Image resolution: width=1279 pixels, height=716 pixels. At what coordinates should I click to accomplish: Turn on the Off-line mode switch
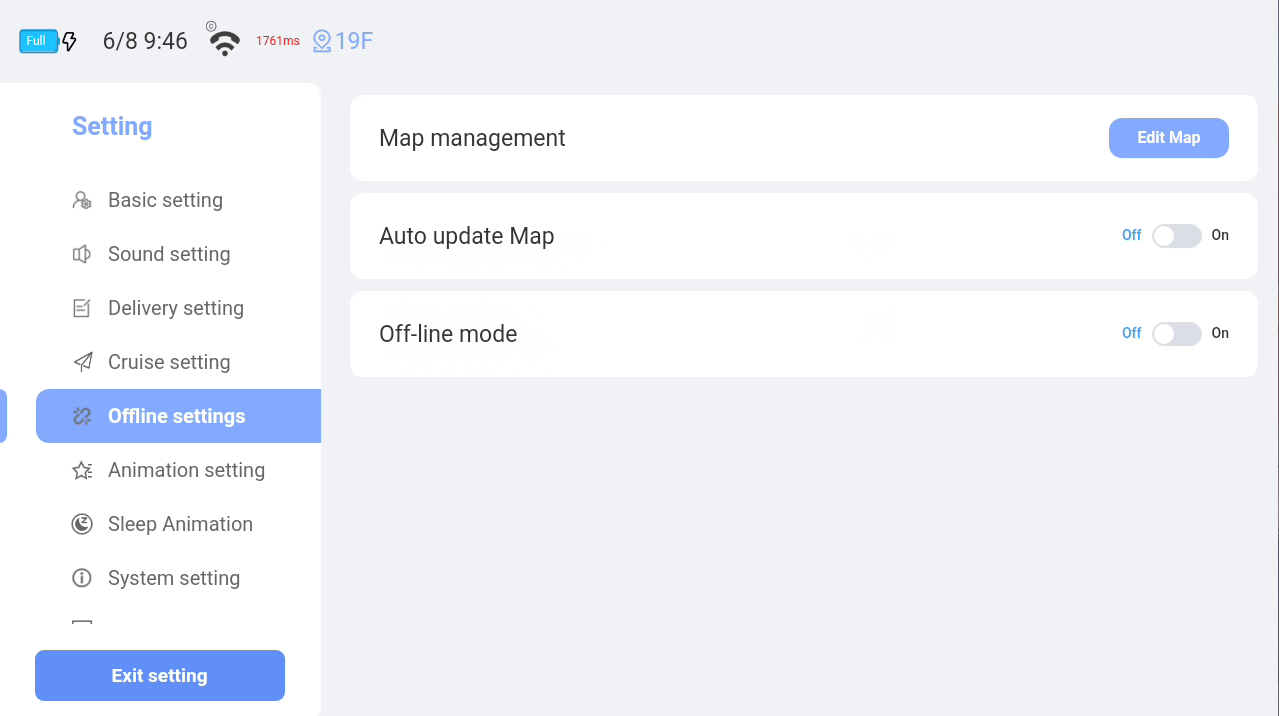tap(1177, 334)
